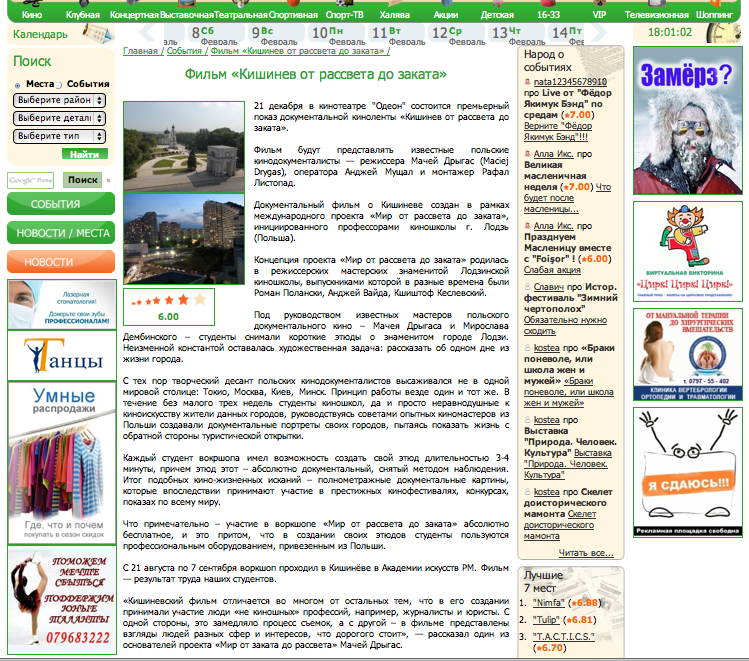
Task: Open the VIP menu item
Action: [599, 15]
